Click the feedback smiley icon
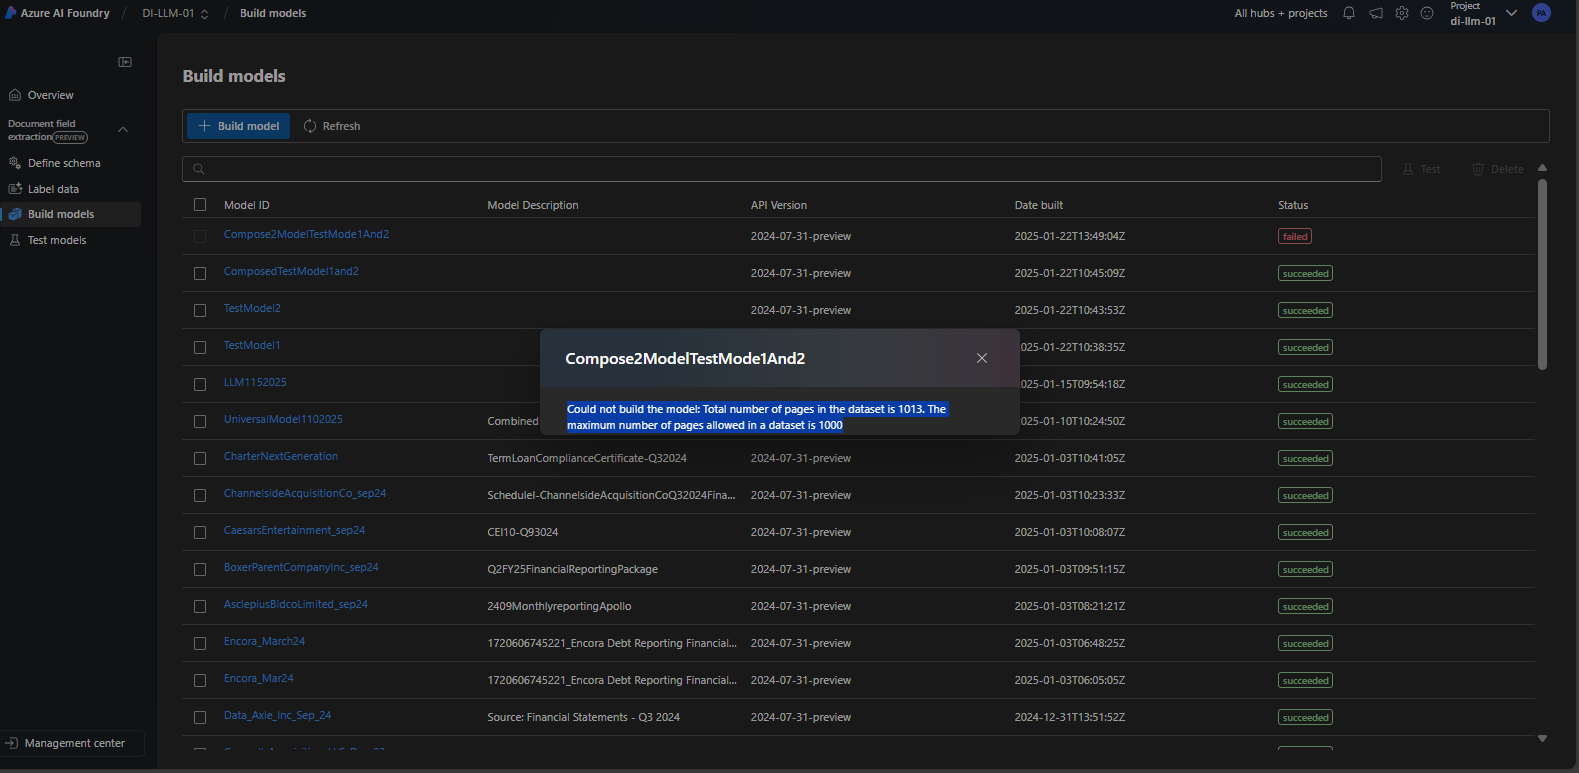1579x773 pixels. point(1427,13)
